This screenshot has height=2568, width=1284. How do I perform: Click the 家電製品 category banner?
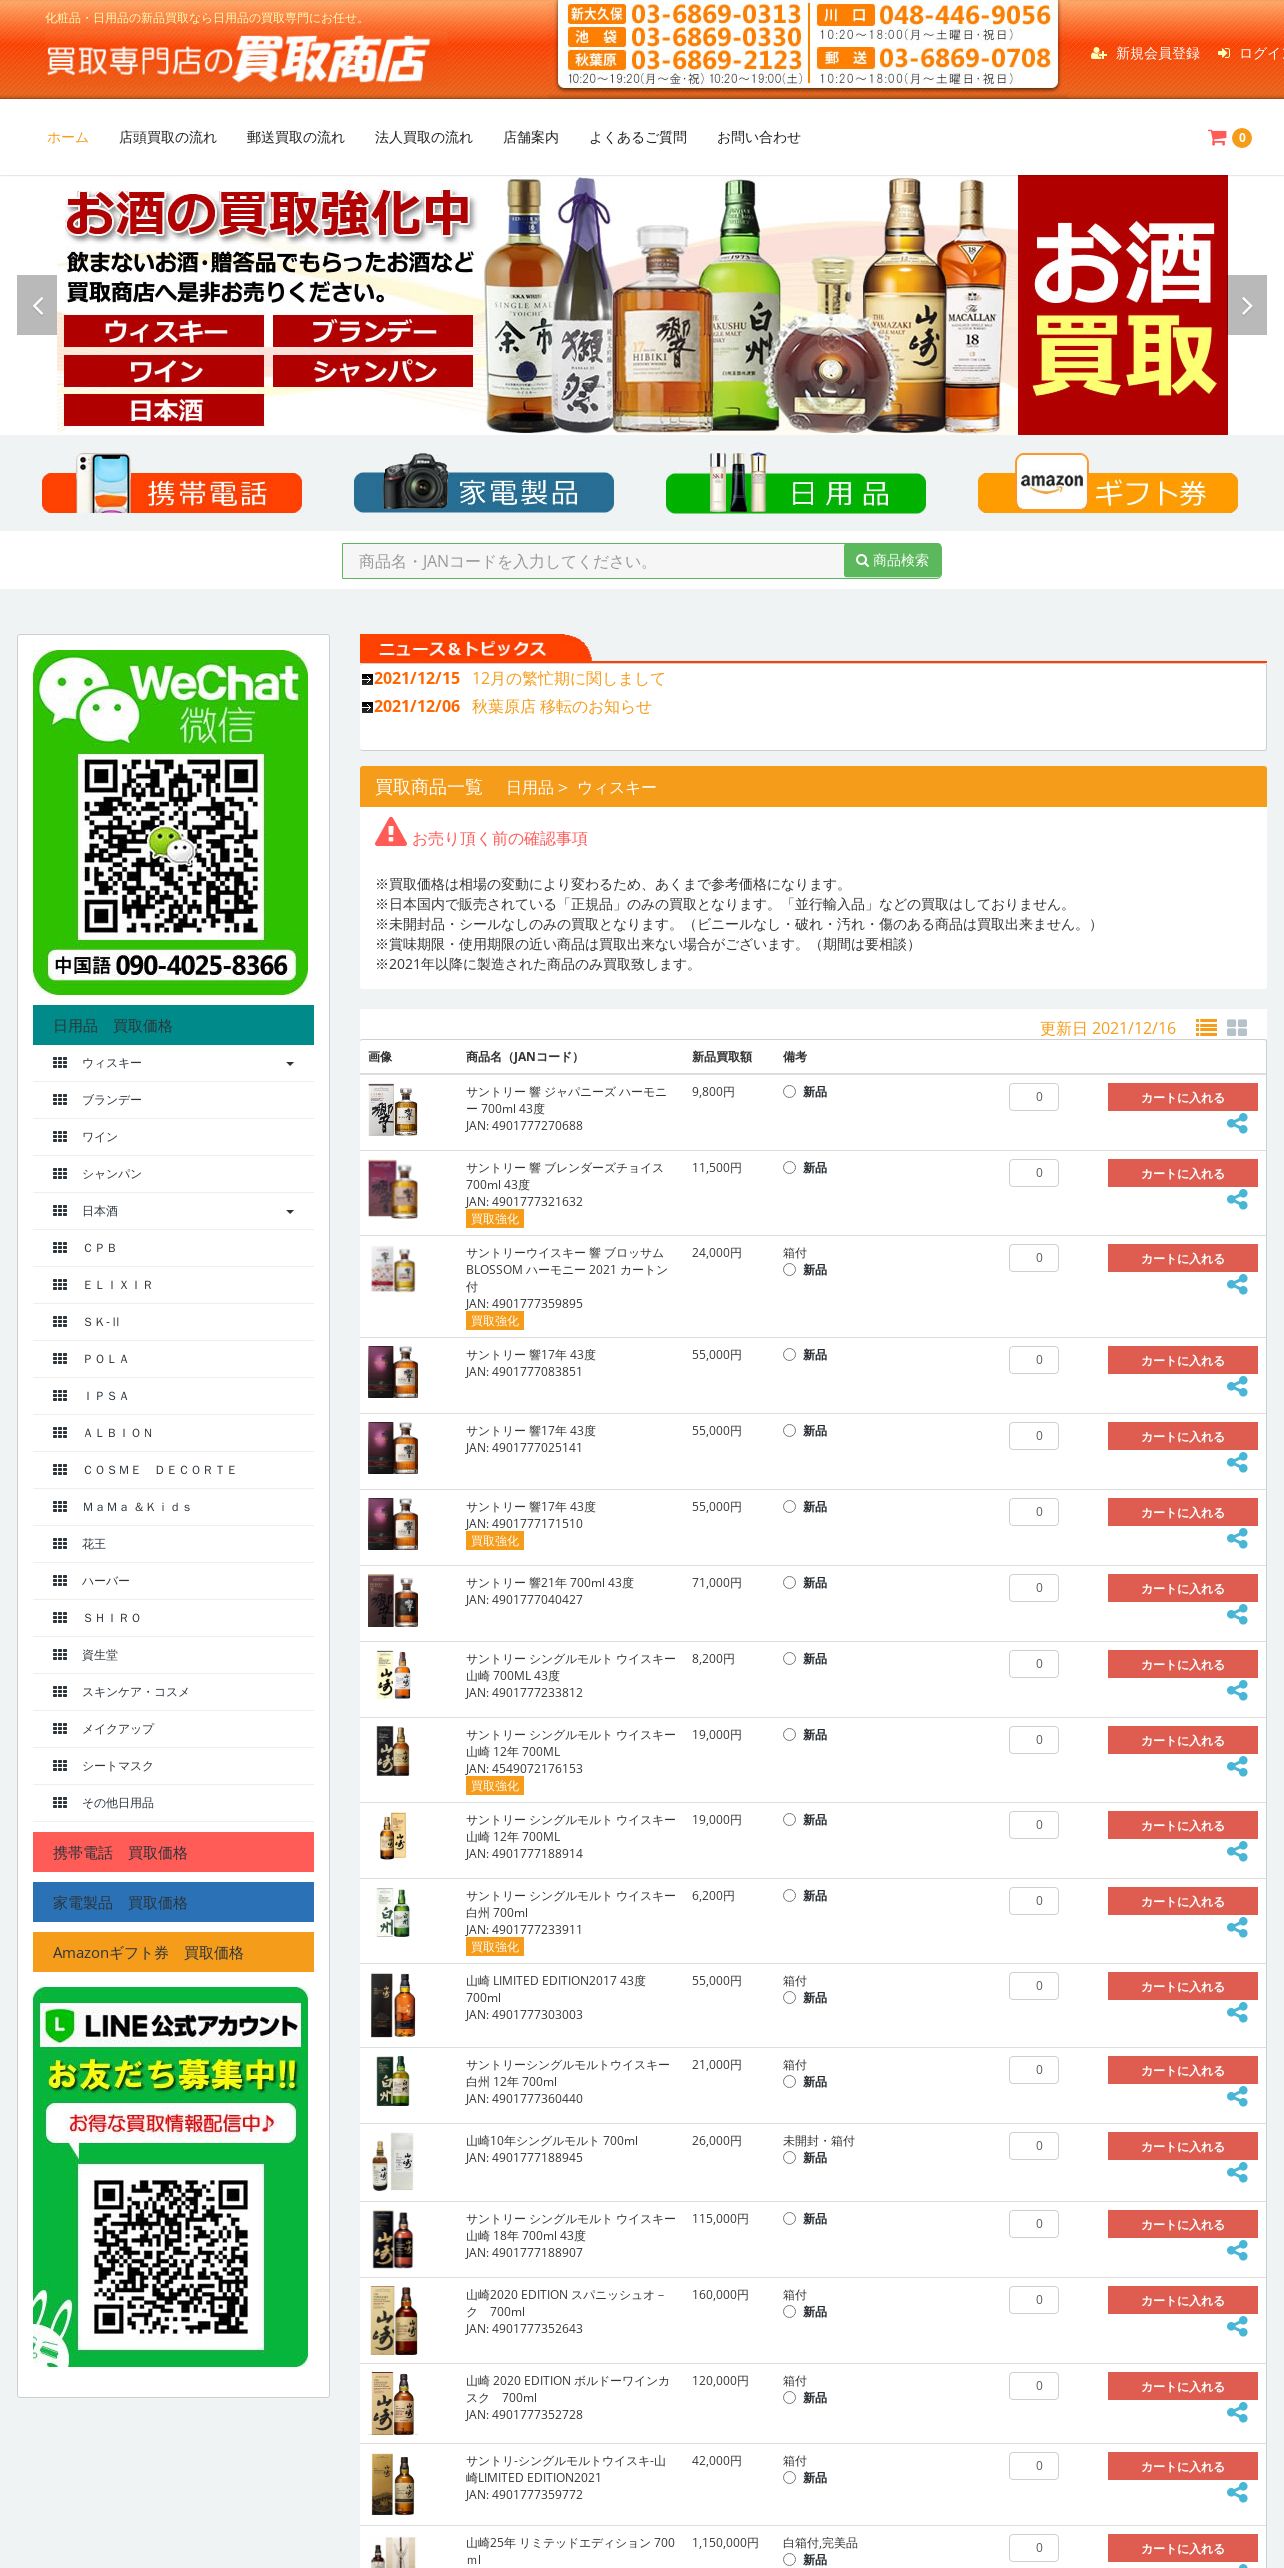tap(484, 484)
